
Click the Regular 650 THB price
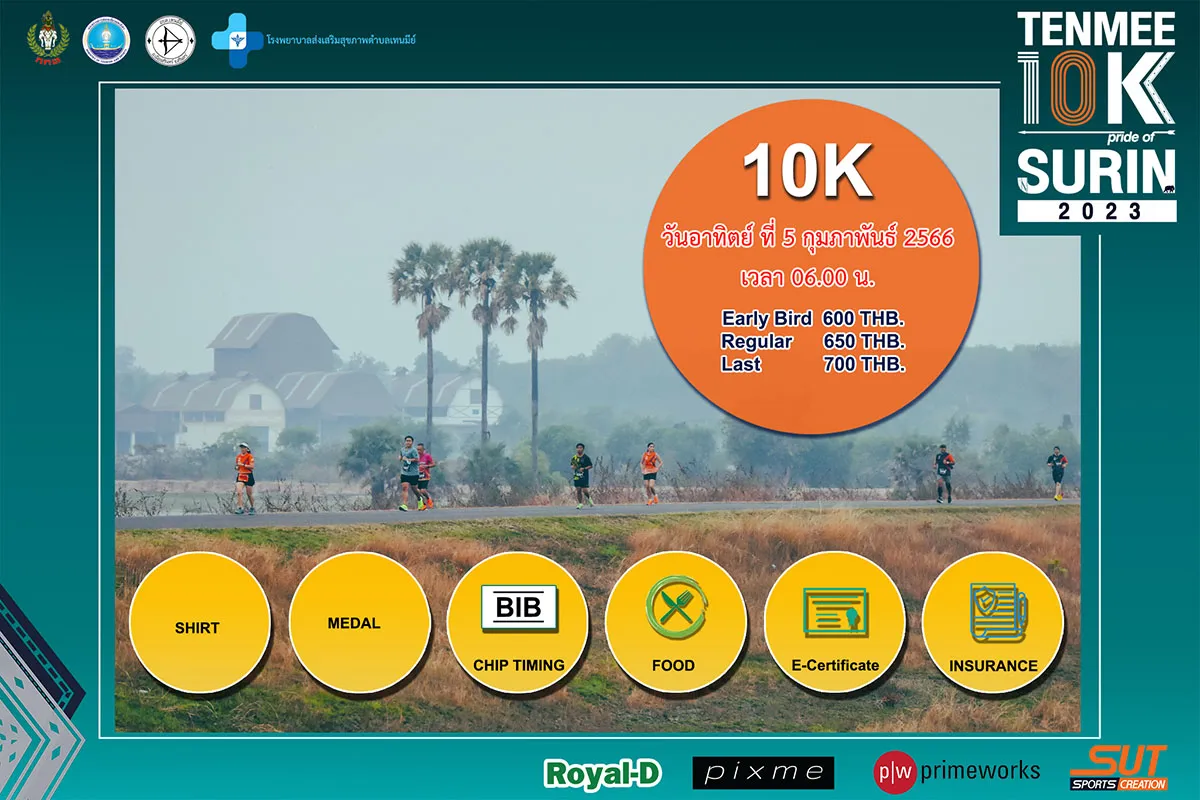pos(812,342)
